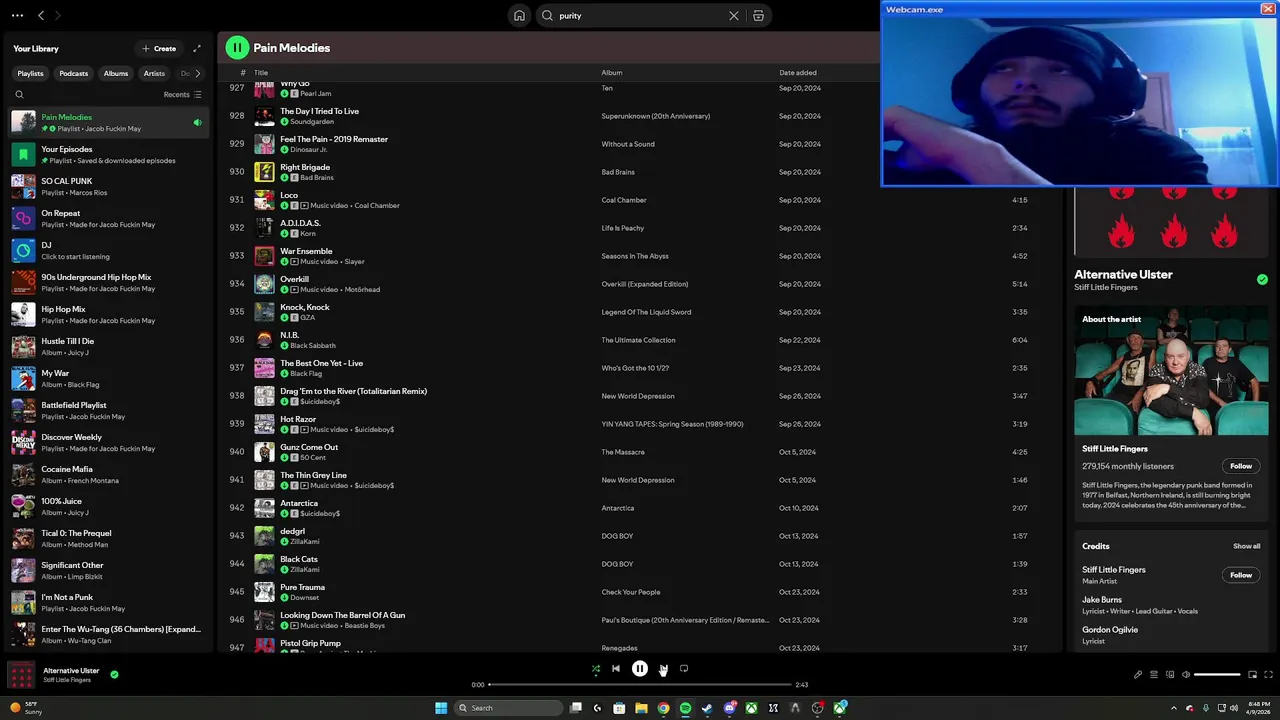Image resolution: width=1280 pixels, height=720 pixels.
Task: Open the Browse icon in search bar
Action: coord(758,16)
